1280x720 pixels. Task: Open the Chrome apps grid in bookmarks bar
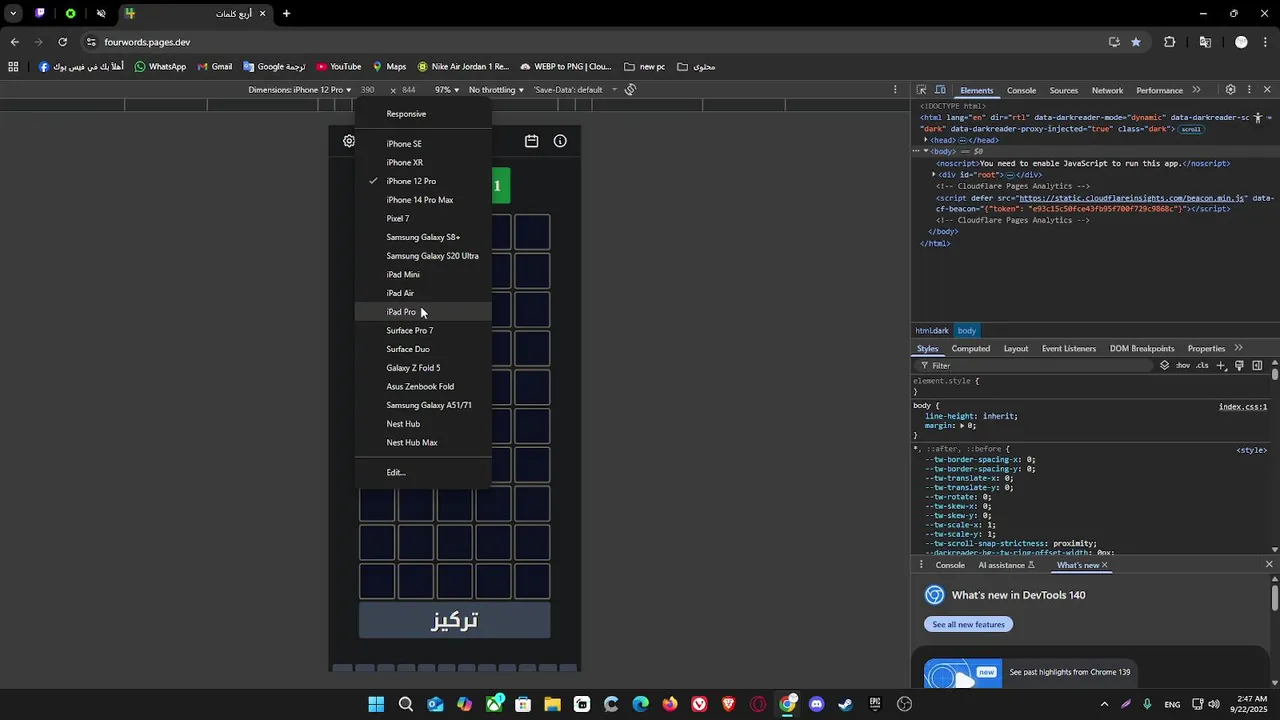(x=13, y=67)
